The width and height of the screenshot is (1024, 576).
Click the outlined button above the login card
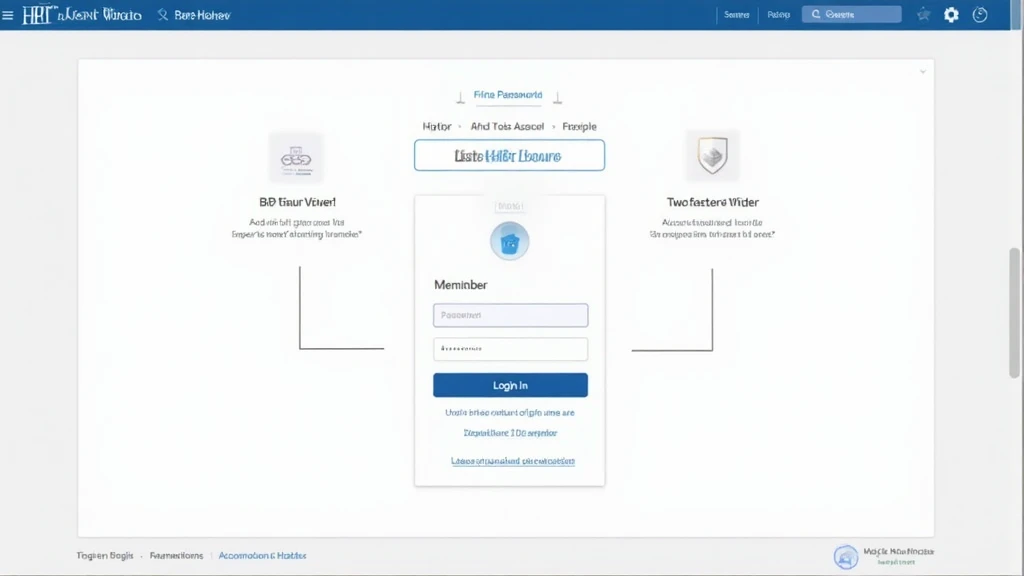pos(509,156)
